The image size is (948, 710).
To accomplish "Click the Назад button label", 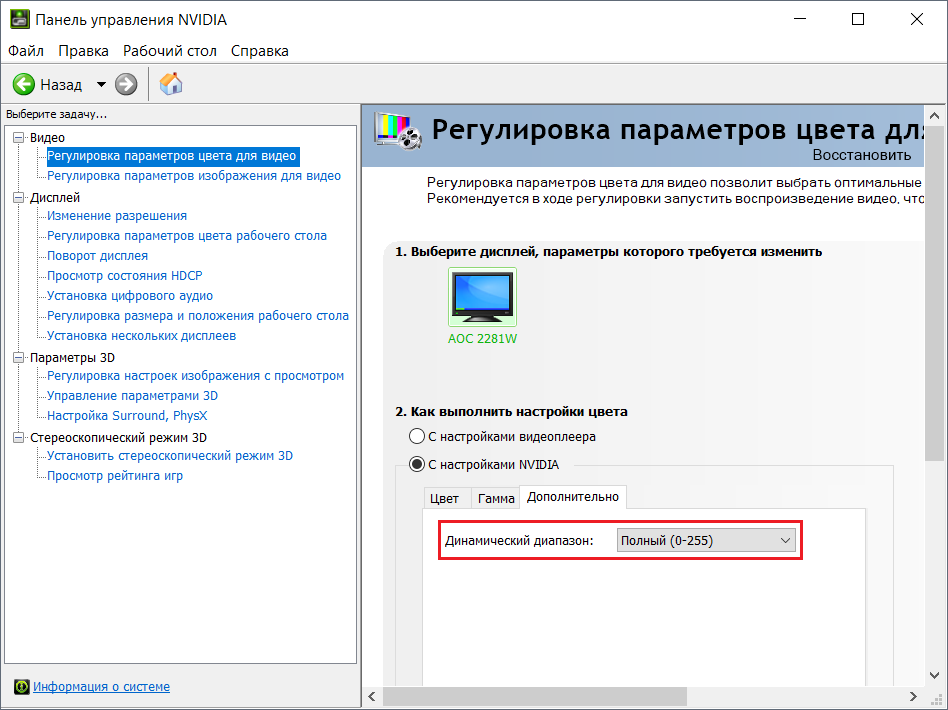I will coord(61,85).
